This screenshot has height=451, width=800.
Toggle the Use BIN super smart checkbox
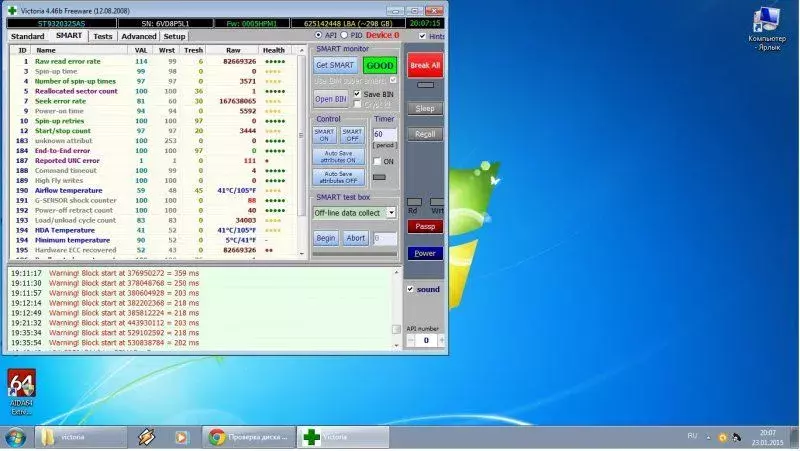(x=393, y=81)
